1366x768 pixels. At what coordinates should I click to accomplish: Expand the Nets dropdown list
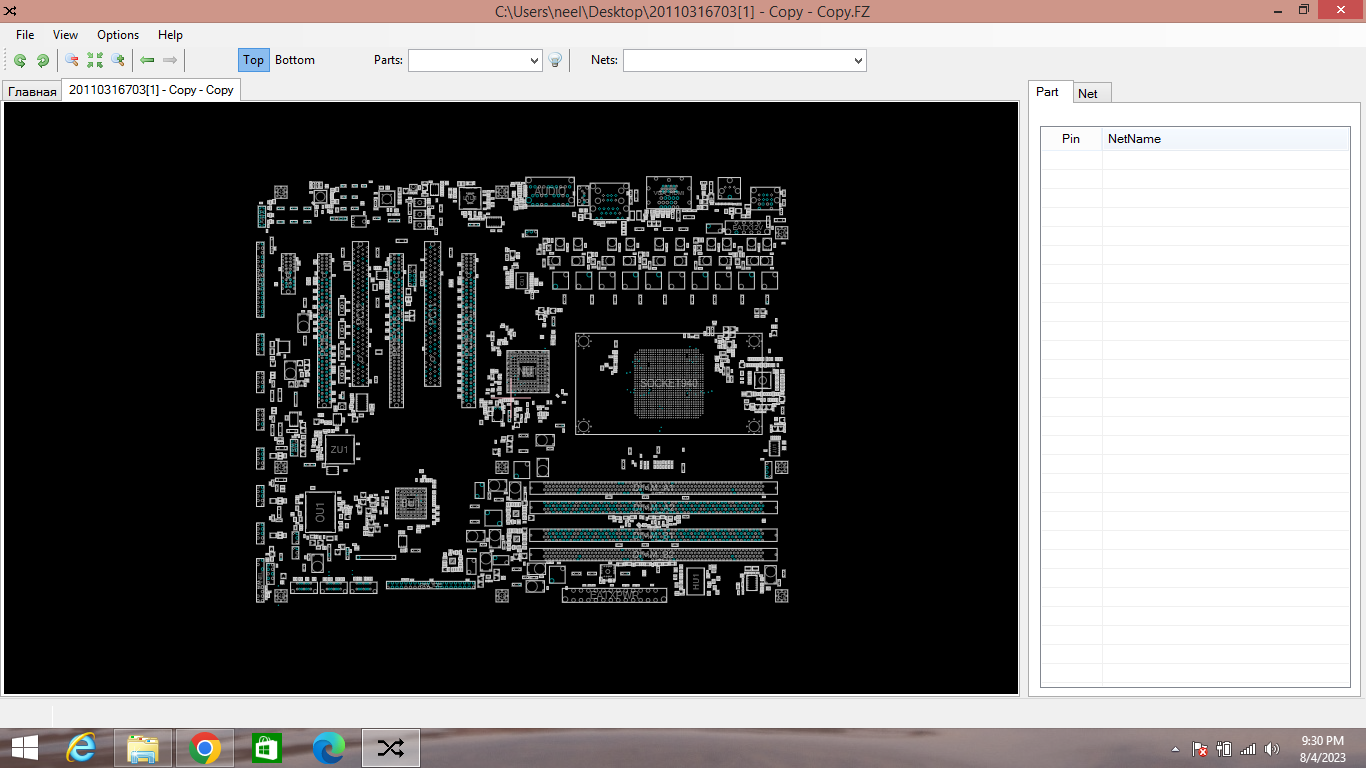tap(858, 61)
